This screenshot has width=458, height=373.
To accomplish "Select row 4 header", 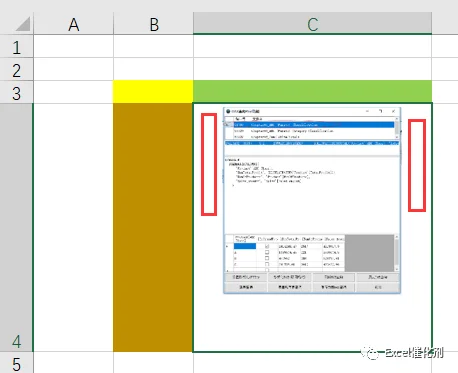I will (17, 228).
